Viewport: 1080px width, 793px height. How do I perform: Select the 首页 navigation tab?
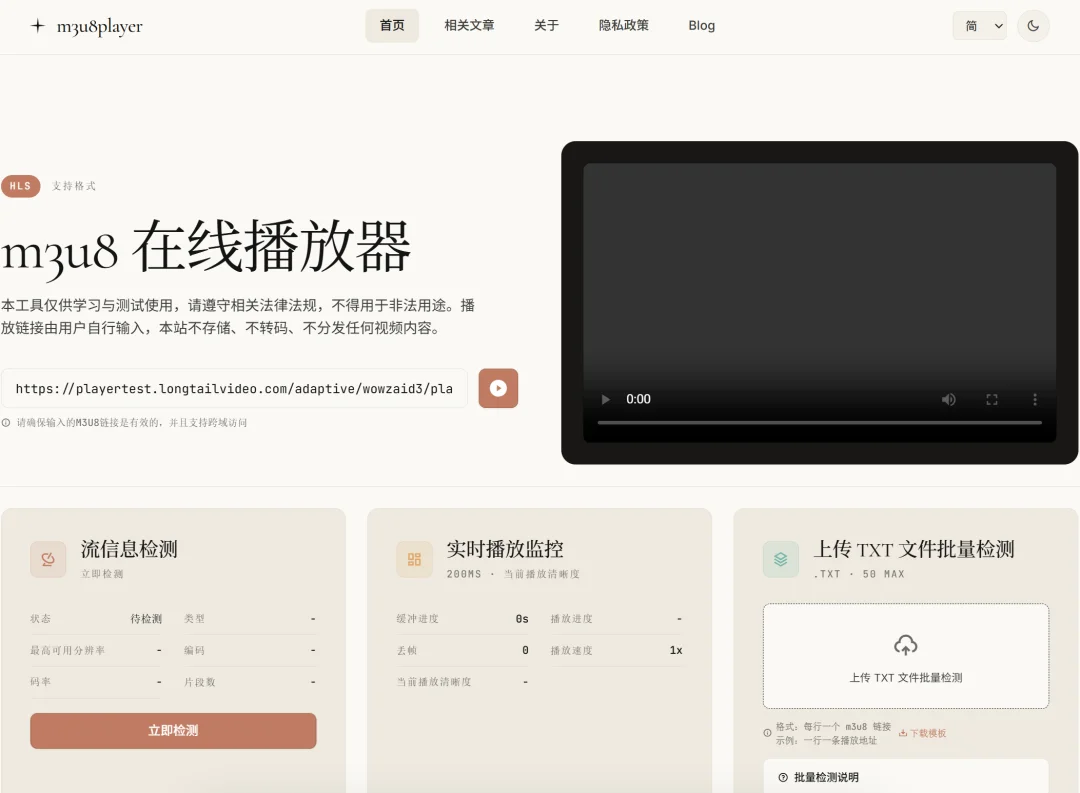[392, 25]
